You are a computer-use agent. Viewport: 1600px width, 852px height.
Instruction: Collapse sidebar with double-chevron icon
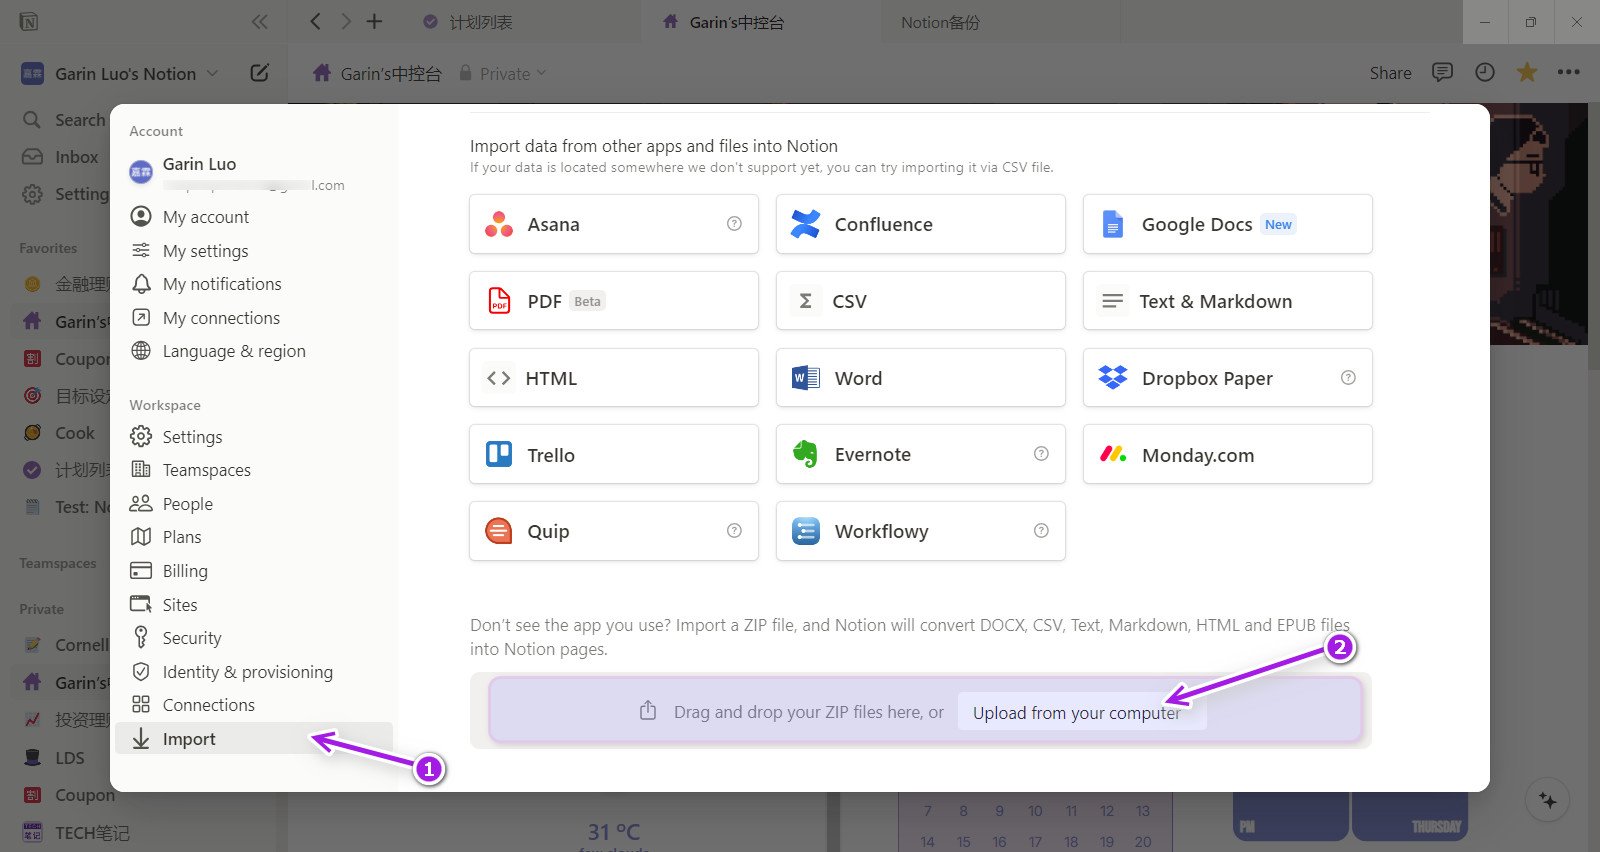260,21
